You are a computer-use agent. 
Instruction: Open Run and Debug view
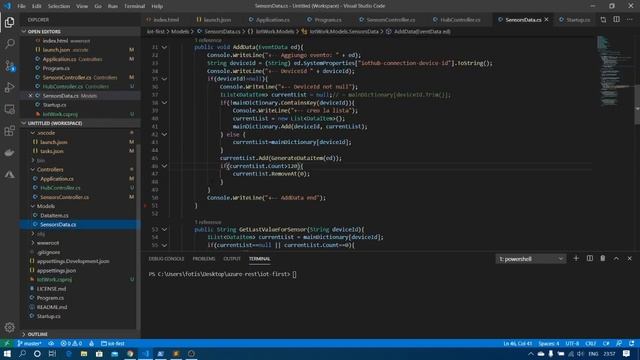(x=9, y=87)
